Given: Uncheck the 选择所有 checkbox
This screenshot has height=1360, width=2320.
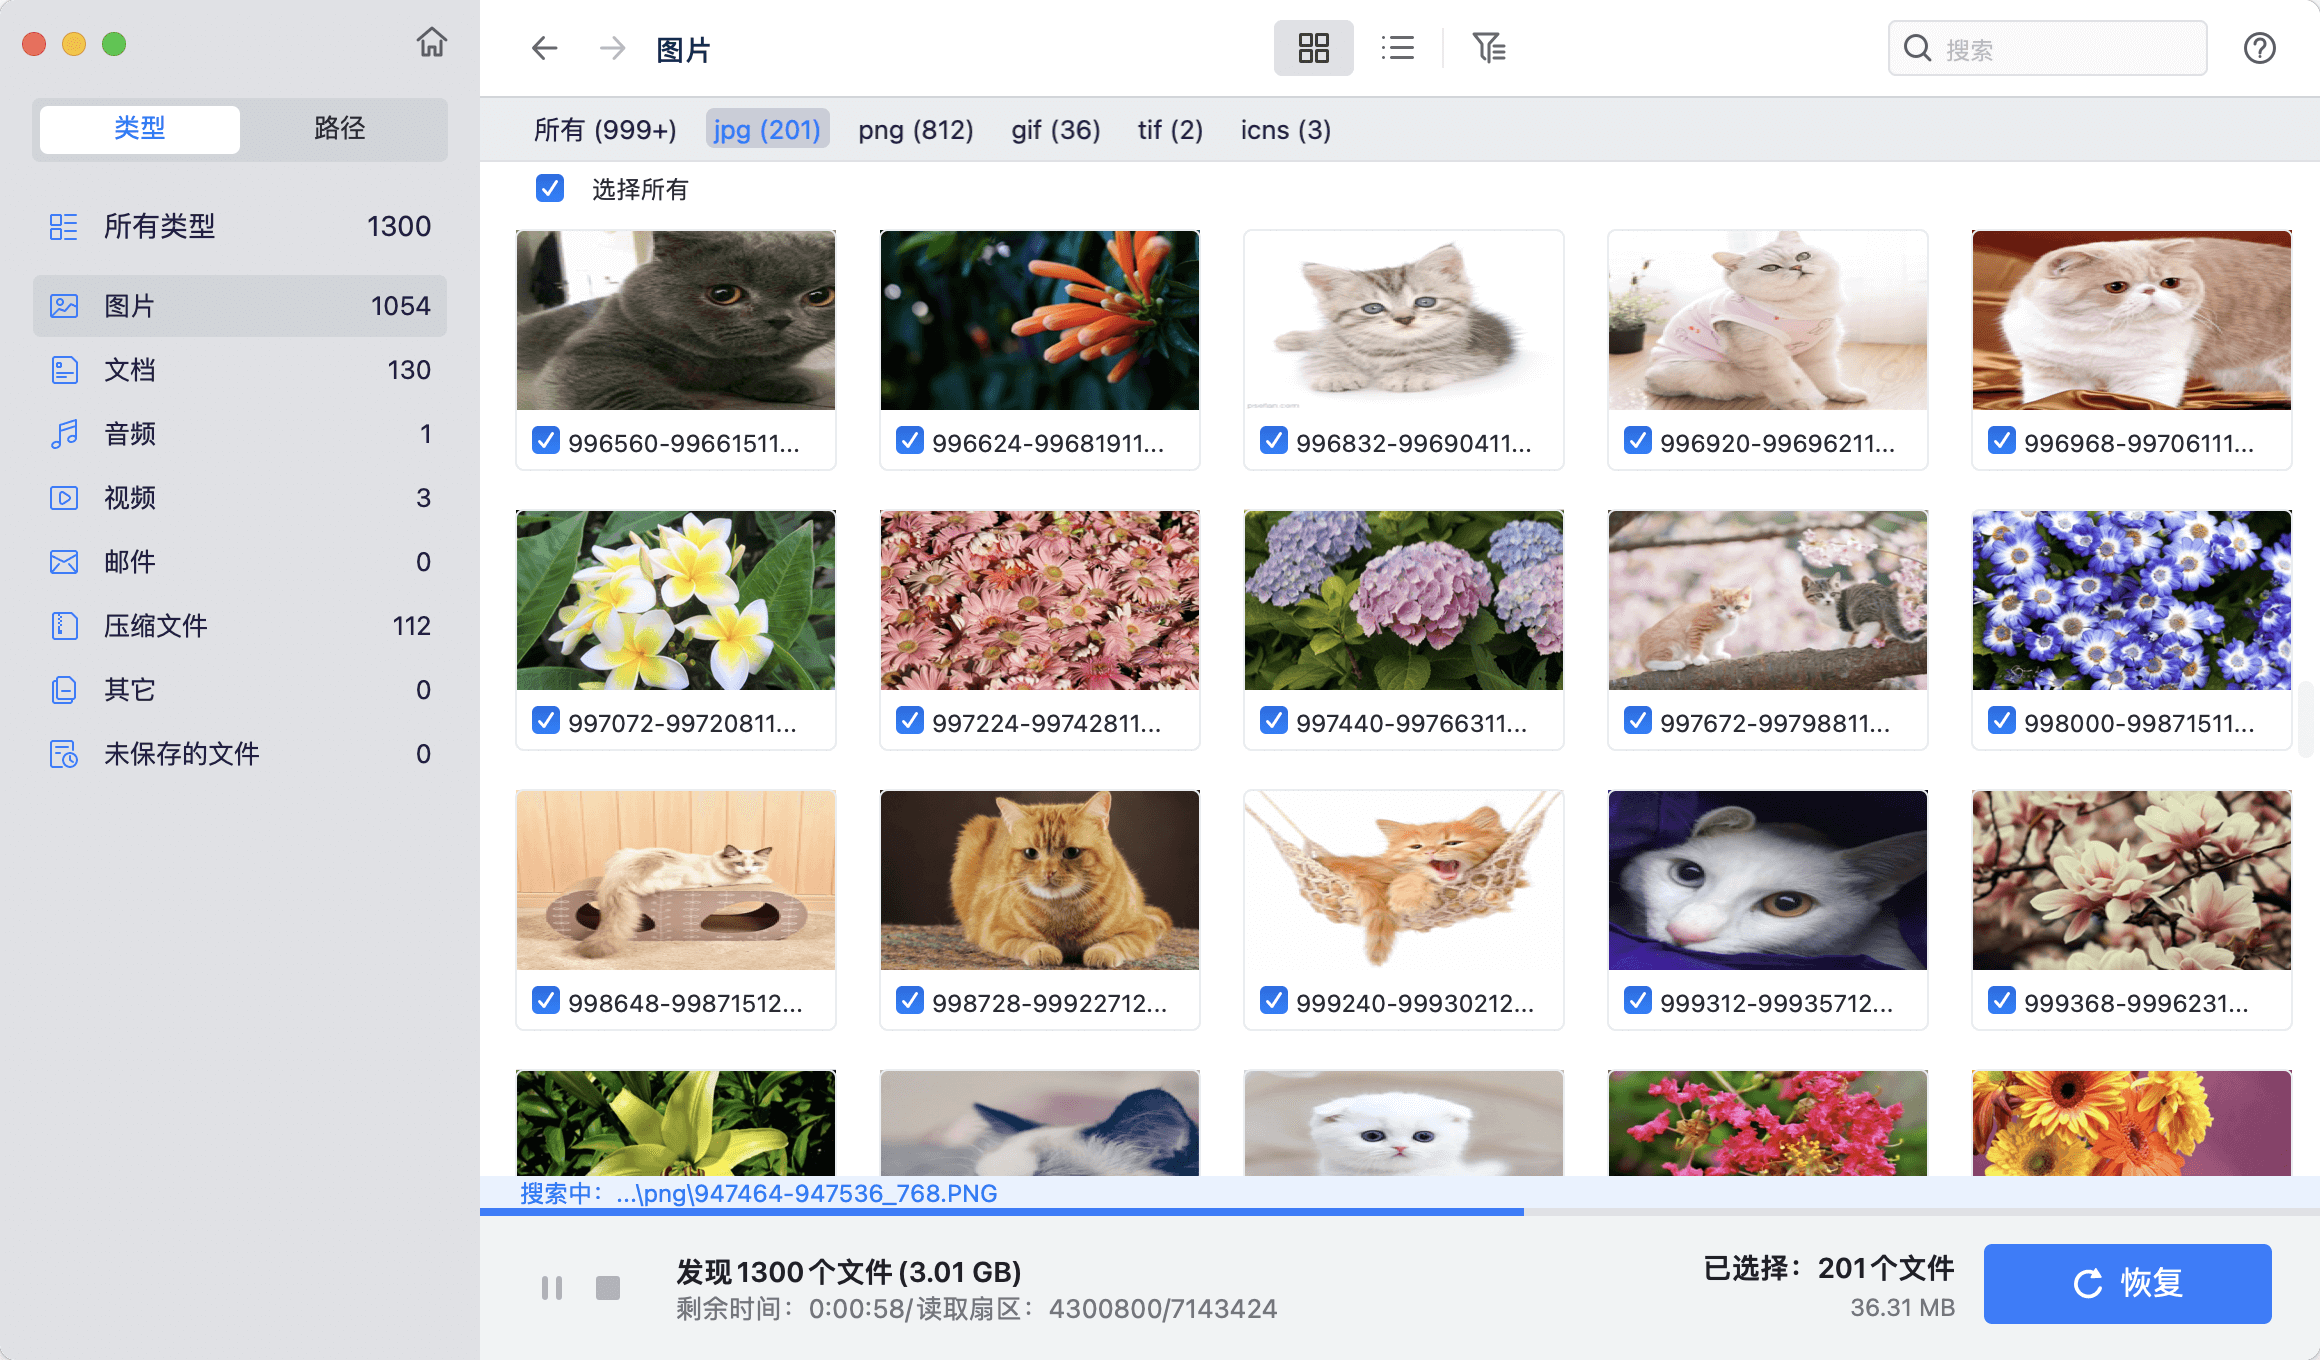Looking at the screenshot, I should pyautogui.click(x=549, y=189).
